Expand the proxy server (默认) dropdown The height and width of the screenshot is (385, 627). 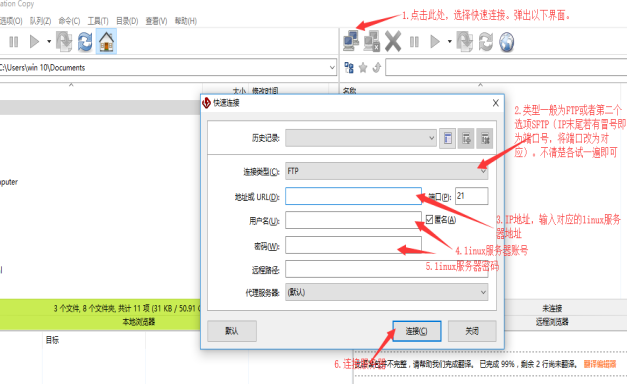(386, 292)
